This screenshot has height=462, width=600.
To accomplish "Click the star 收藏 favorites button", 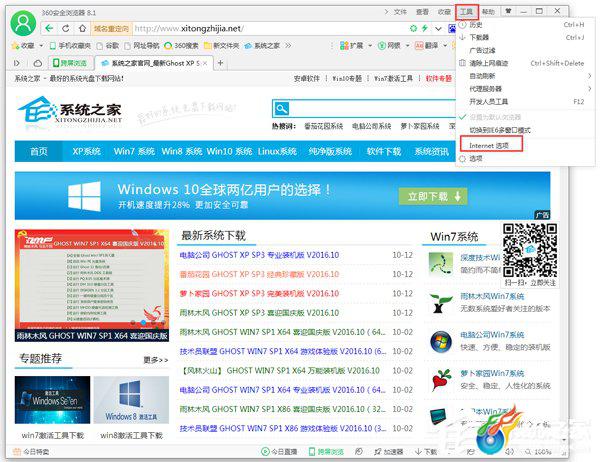I will coord(23,46).
